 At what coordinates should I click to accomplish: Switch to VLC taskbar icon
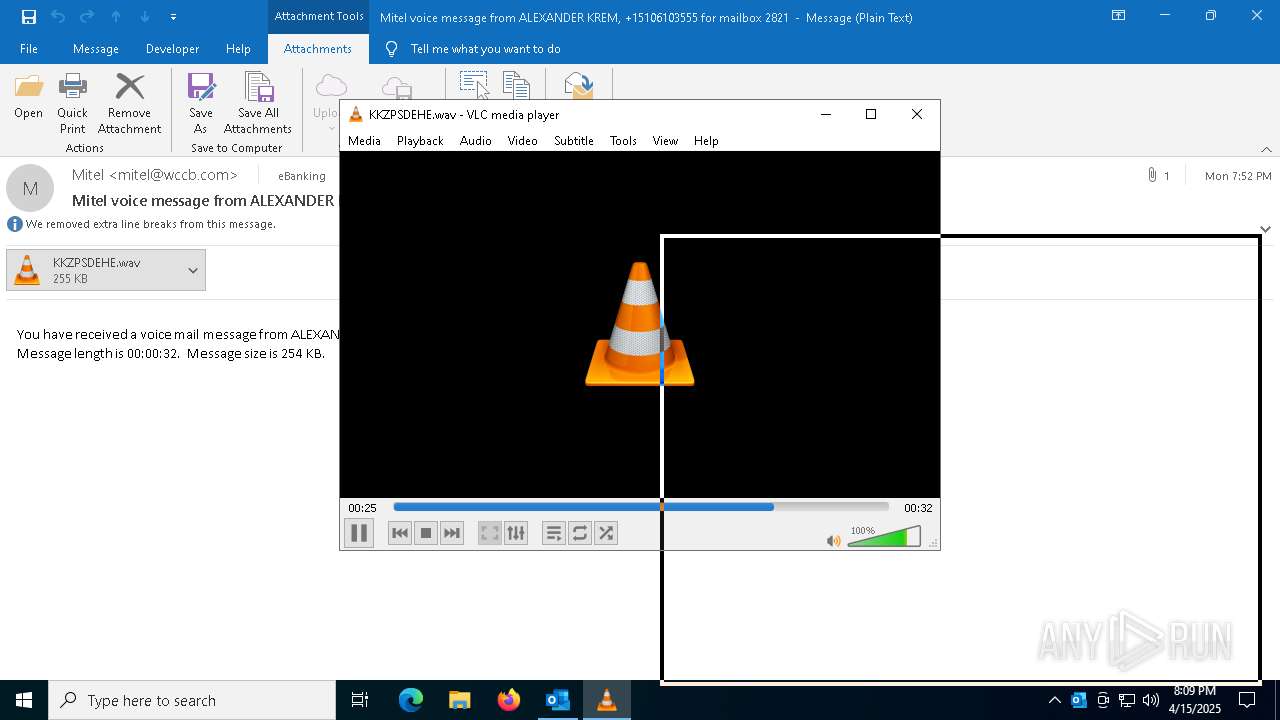pos(606,700)
